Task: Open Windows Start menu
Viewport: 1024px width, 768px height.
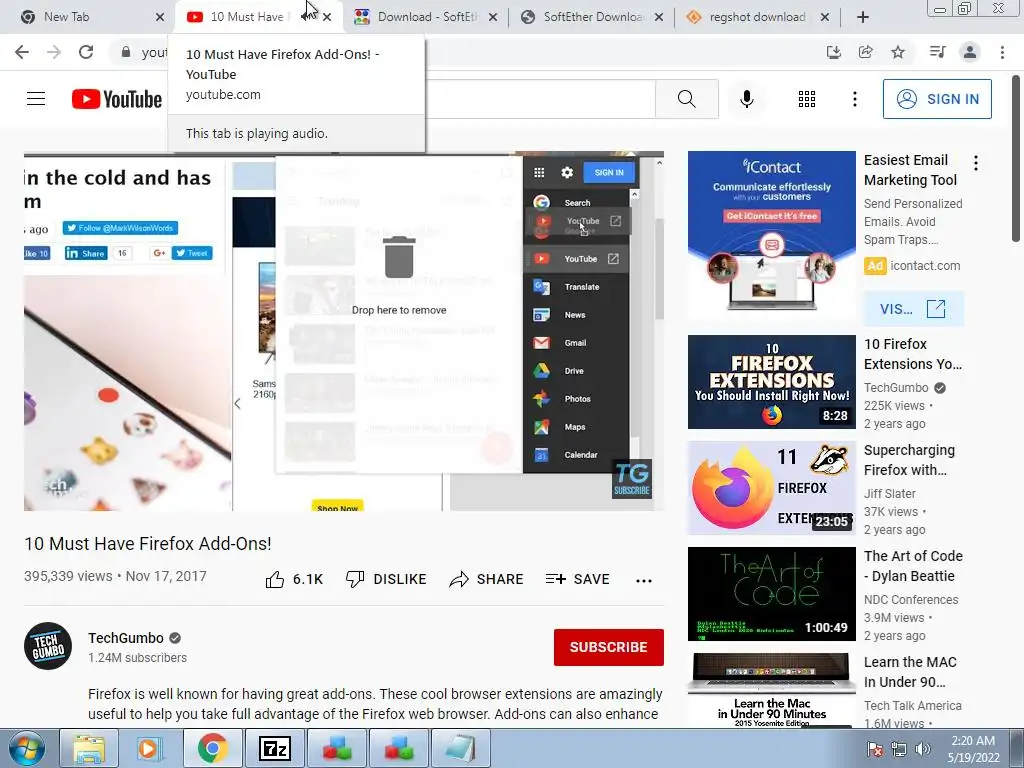Action: click(27, 748)
